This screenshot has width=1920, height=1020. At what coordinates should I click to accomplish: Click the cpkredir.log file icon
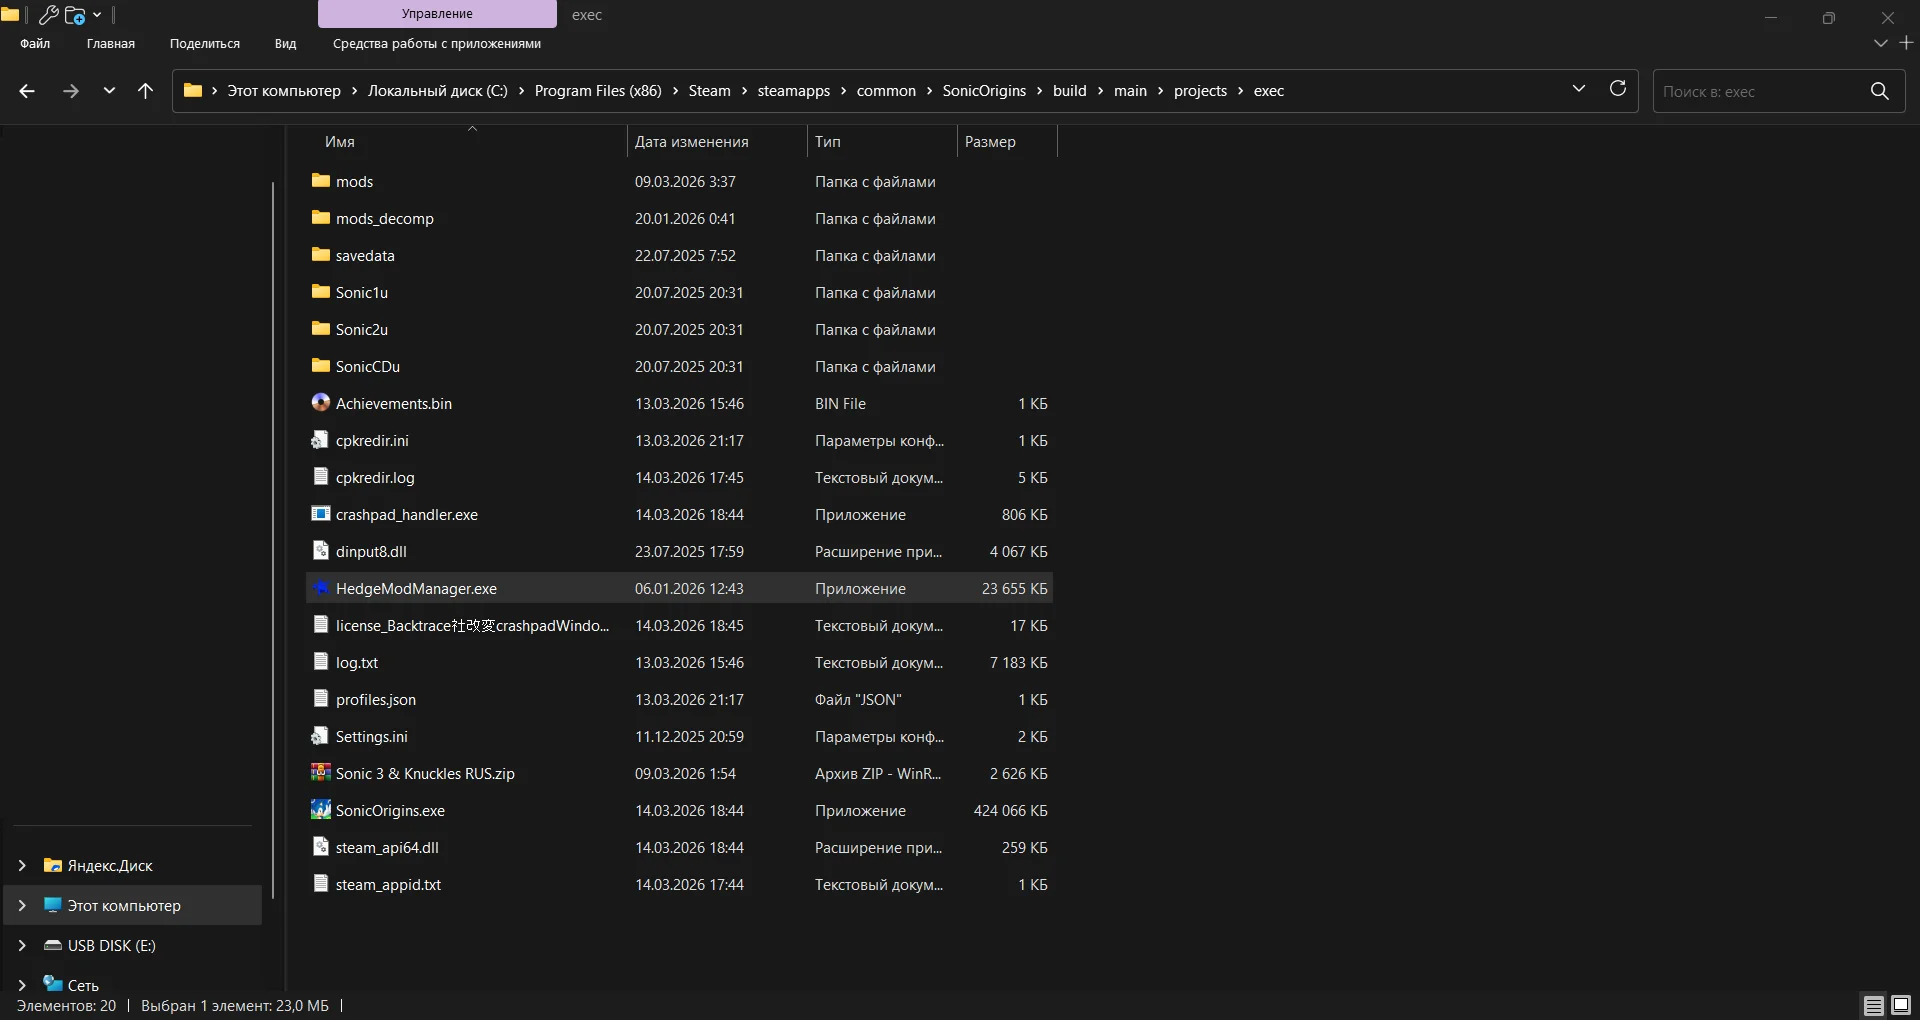tap(320, 477)
